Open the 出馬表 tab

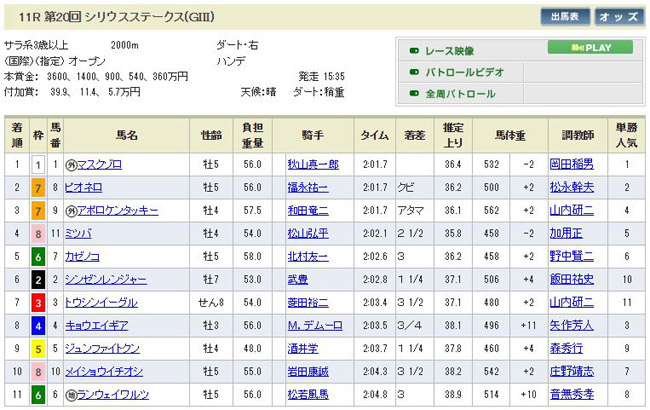tap(564, 17)
